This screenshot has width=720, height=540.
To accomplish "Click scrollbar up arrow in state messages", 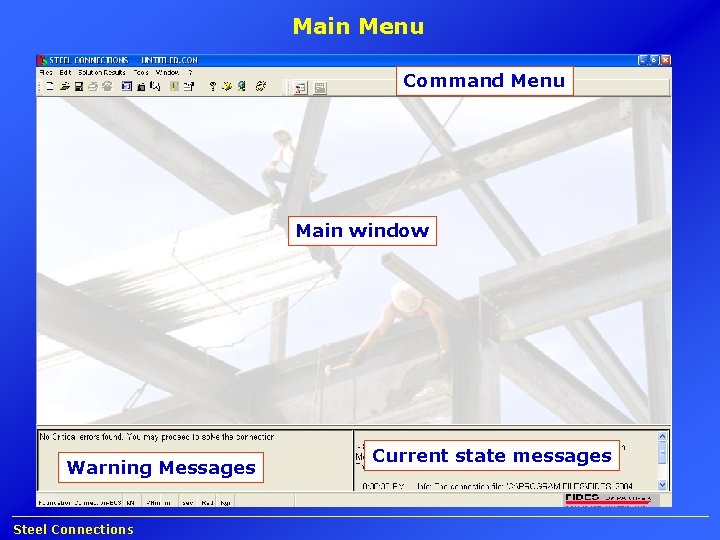I will (662, 437).
